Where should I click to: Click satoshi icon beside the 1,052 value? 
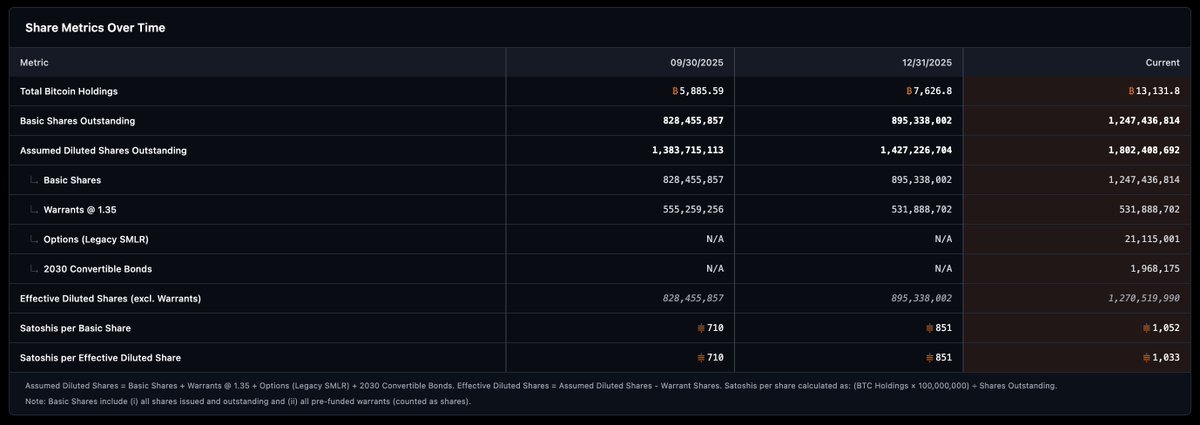coord(1146,328)
